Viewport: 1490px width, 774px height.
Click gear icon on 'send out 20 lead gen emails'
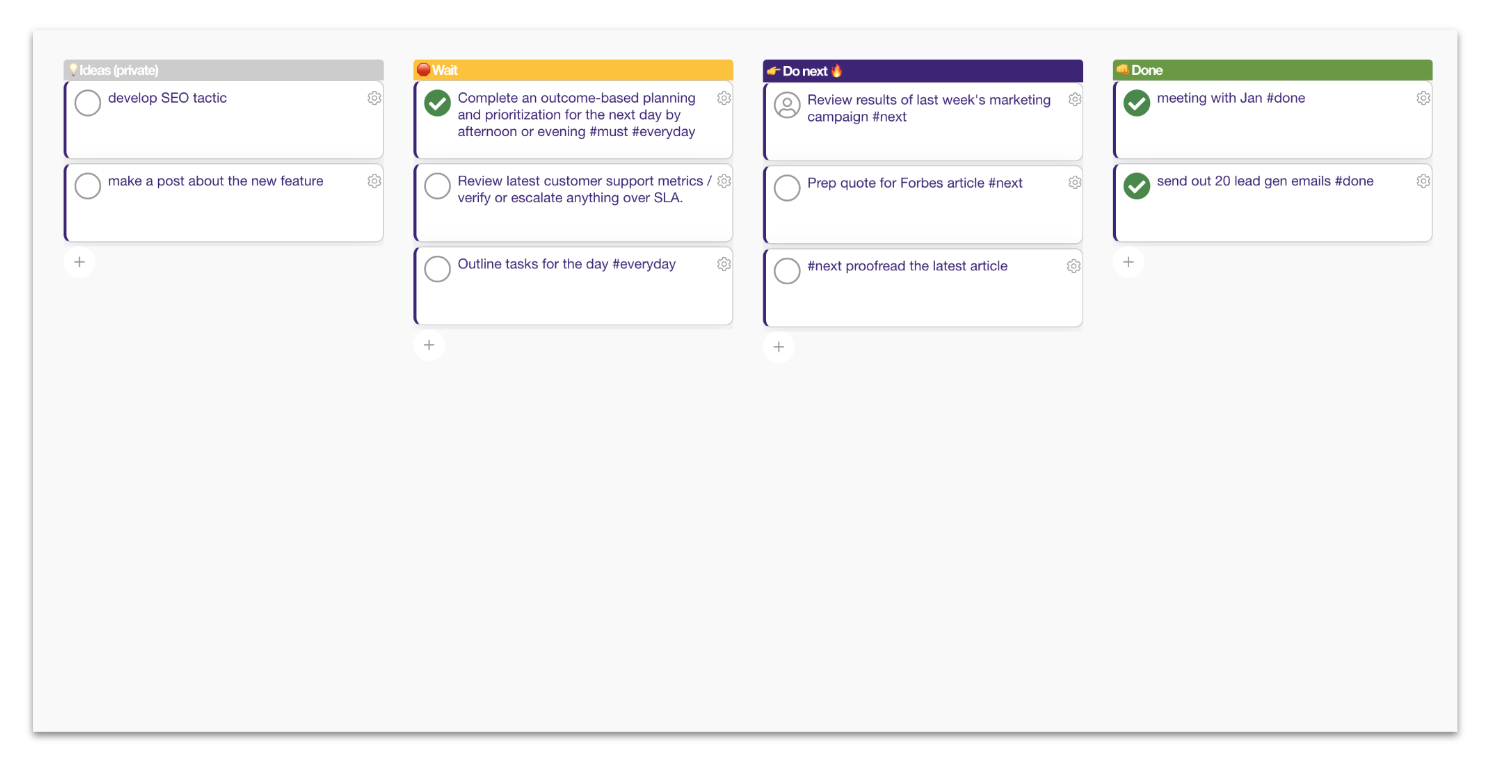(x=1423, y=181)
